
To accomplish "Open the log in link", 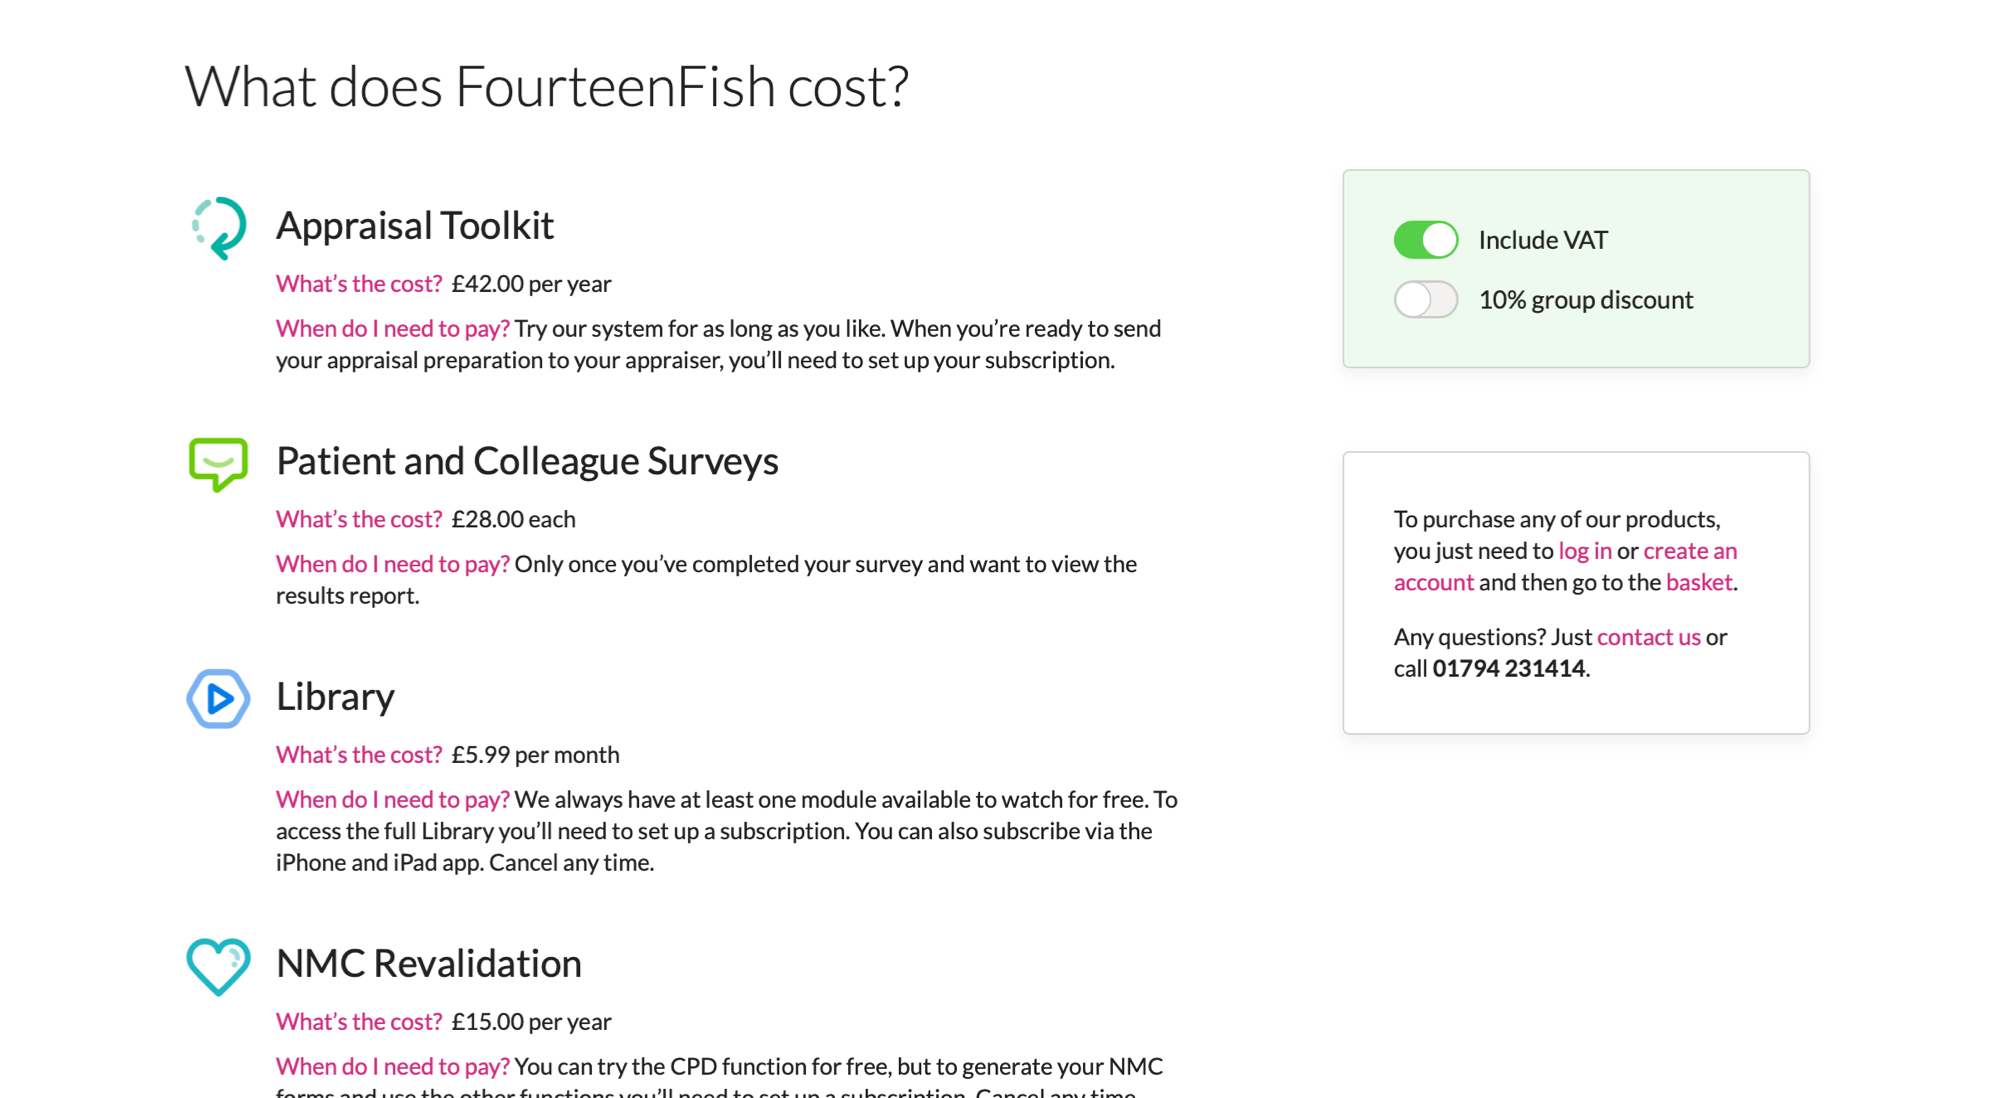I will coord(1585,551).
